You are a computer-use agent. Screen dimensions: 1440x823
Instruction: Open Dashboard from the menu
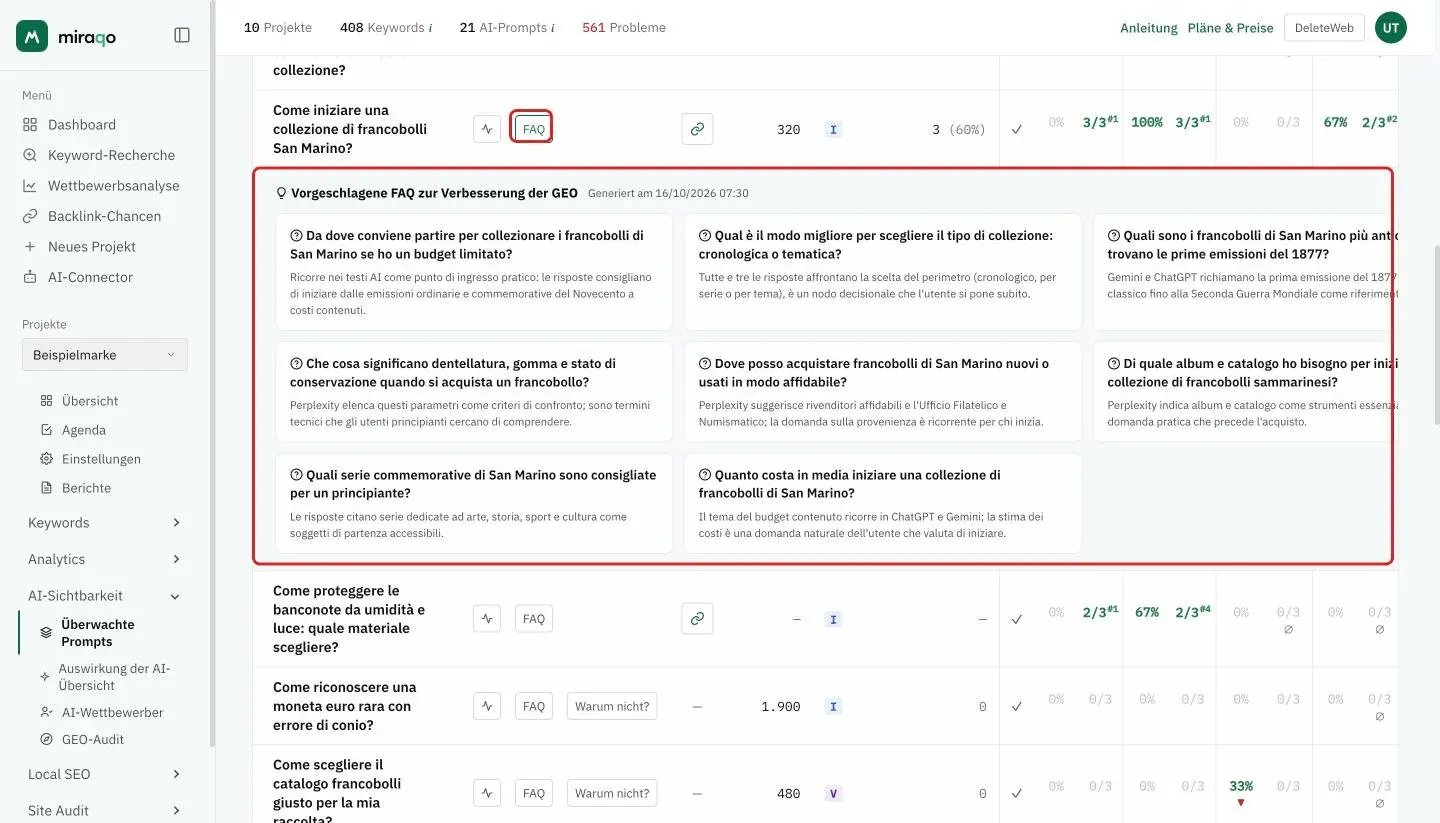tap(82, 125)
